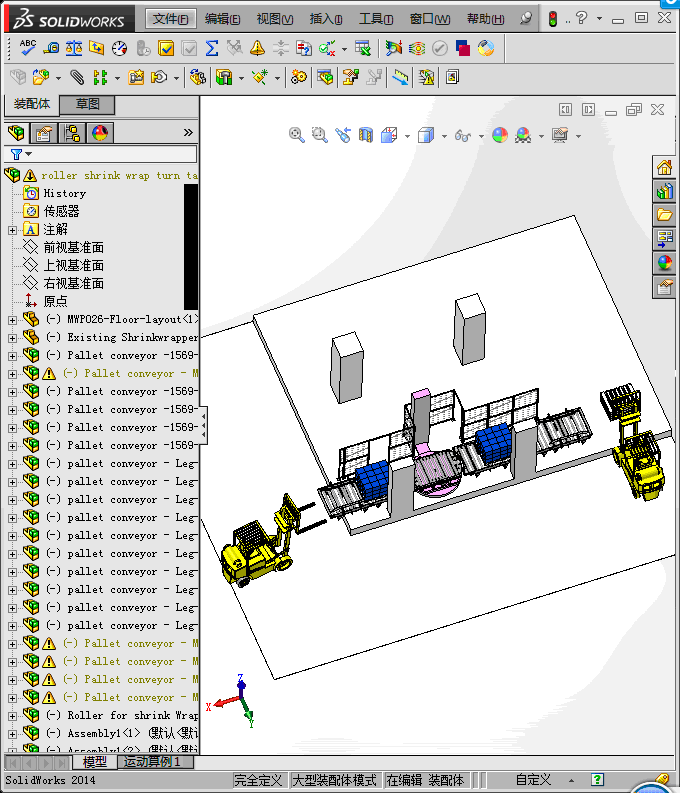Open File Explorer folder side tab
The image size is (680, 793).
coord(664,215)
